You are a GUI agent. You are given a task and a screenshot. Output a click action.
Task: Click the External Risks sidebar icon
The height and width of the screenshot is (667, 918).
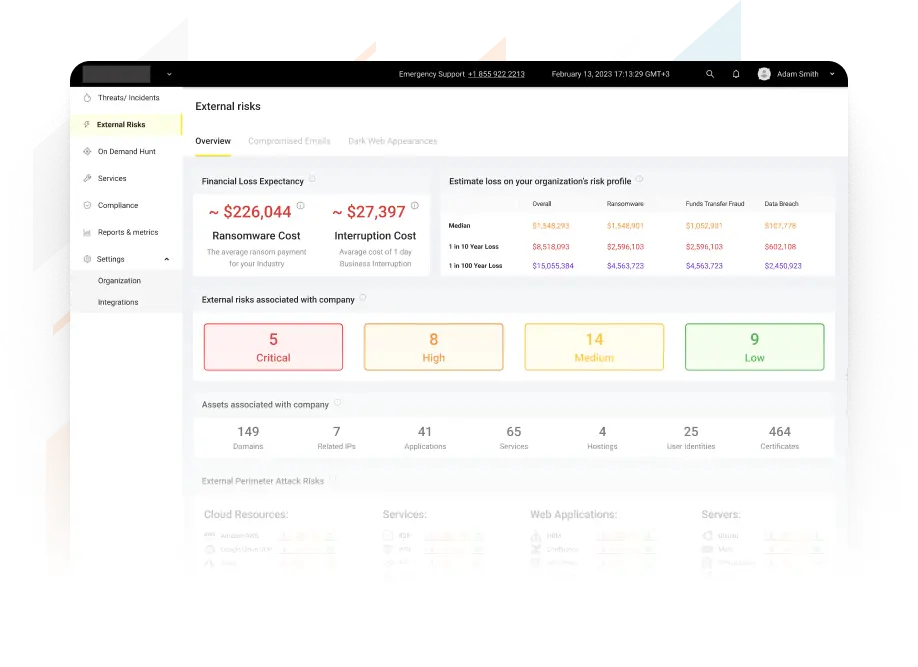(87, 124)
